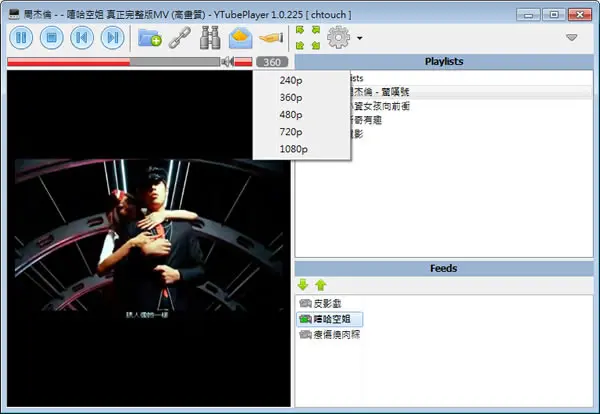
Task: Choose 1080p from the quality menu
Action: [x=293, y=149]
